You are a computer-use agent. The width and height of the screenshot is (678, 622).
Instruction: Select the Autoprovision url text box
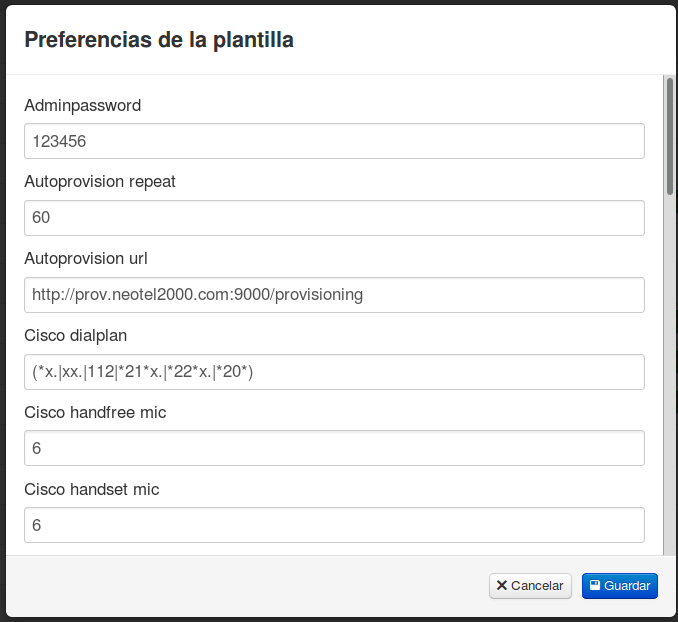tap(334, 295)
